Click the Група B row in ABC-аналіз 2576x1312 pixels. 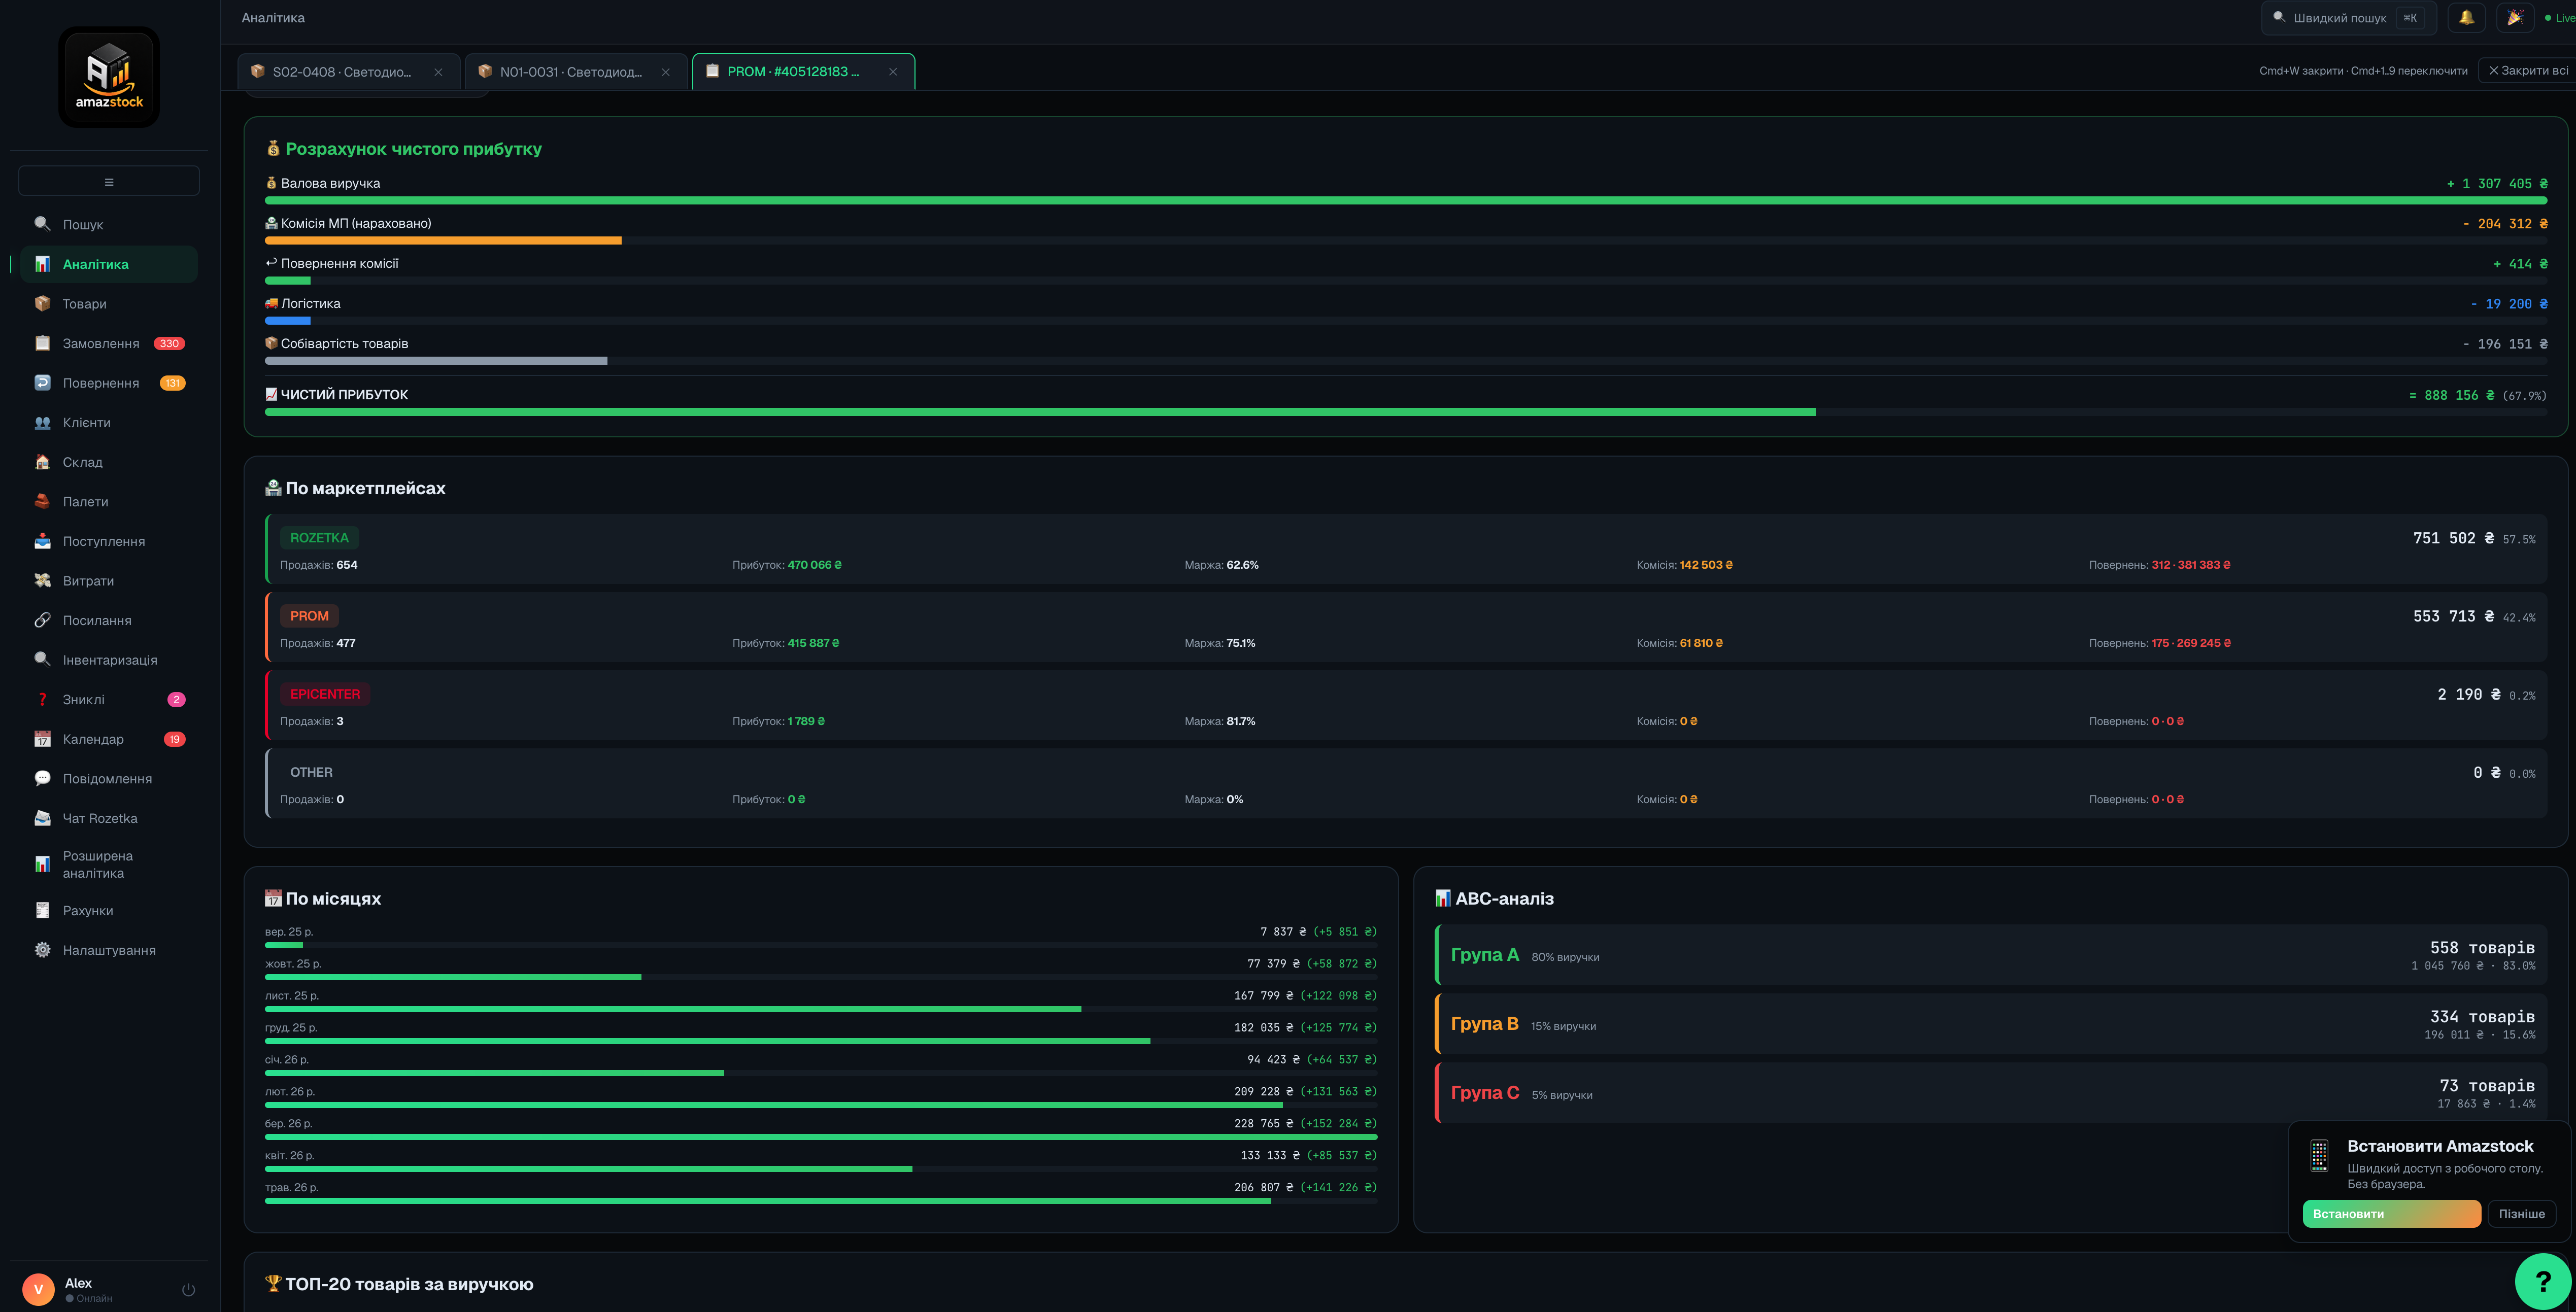point(1990,1024)
